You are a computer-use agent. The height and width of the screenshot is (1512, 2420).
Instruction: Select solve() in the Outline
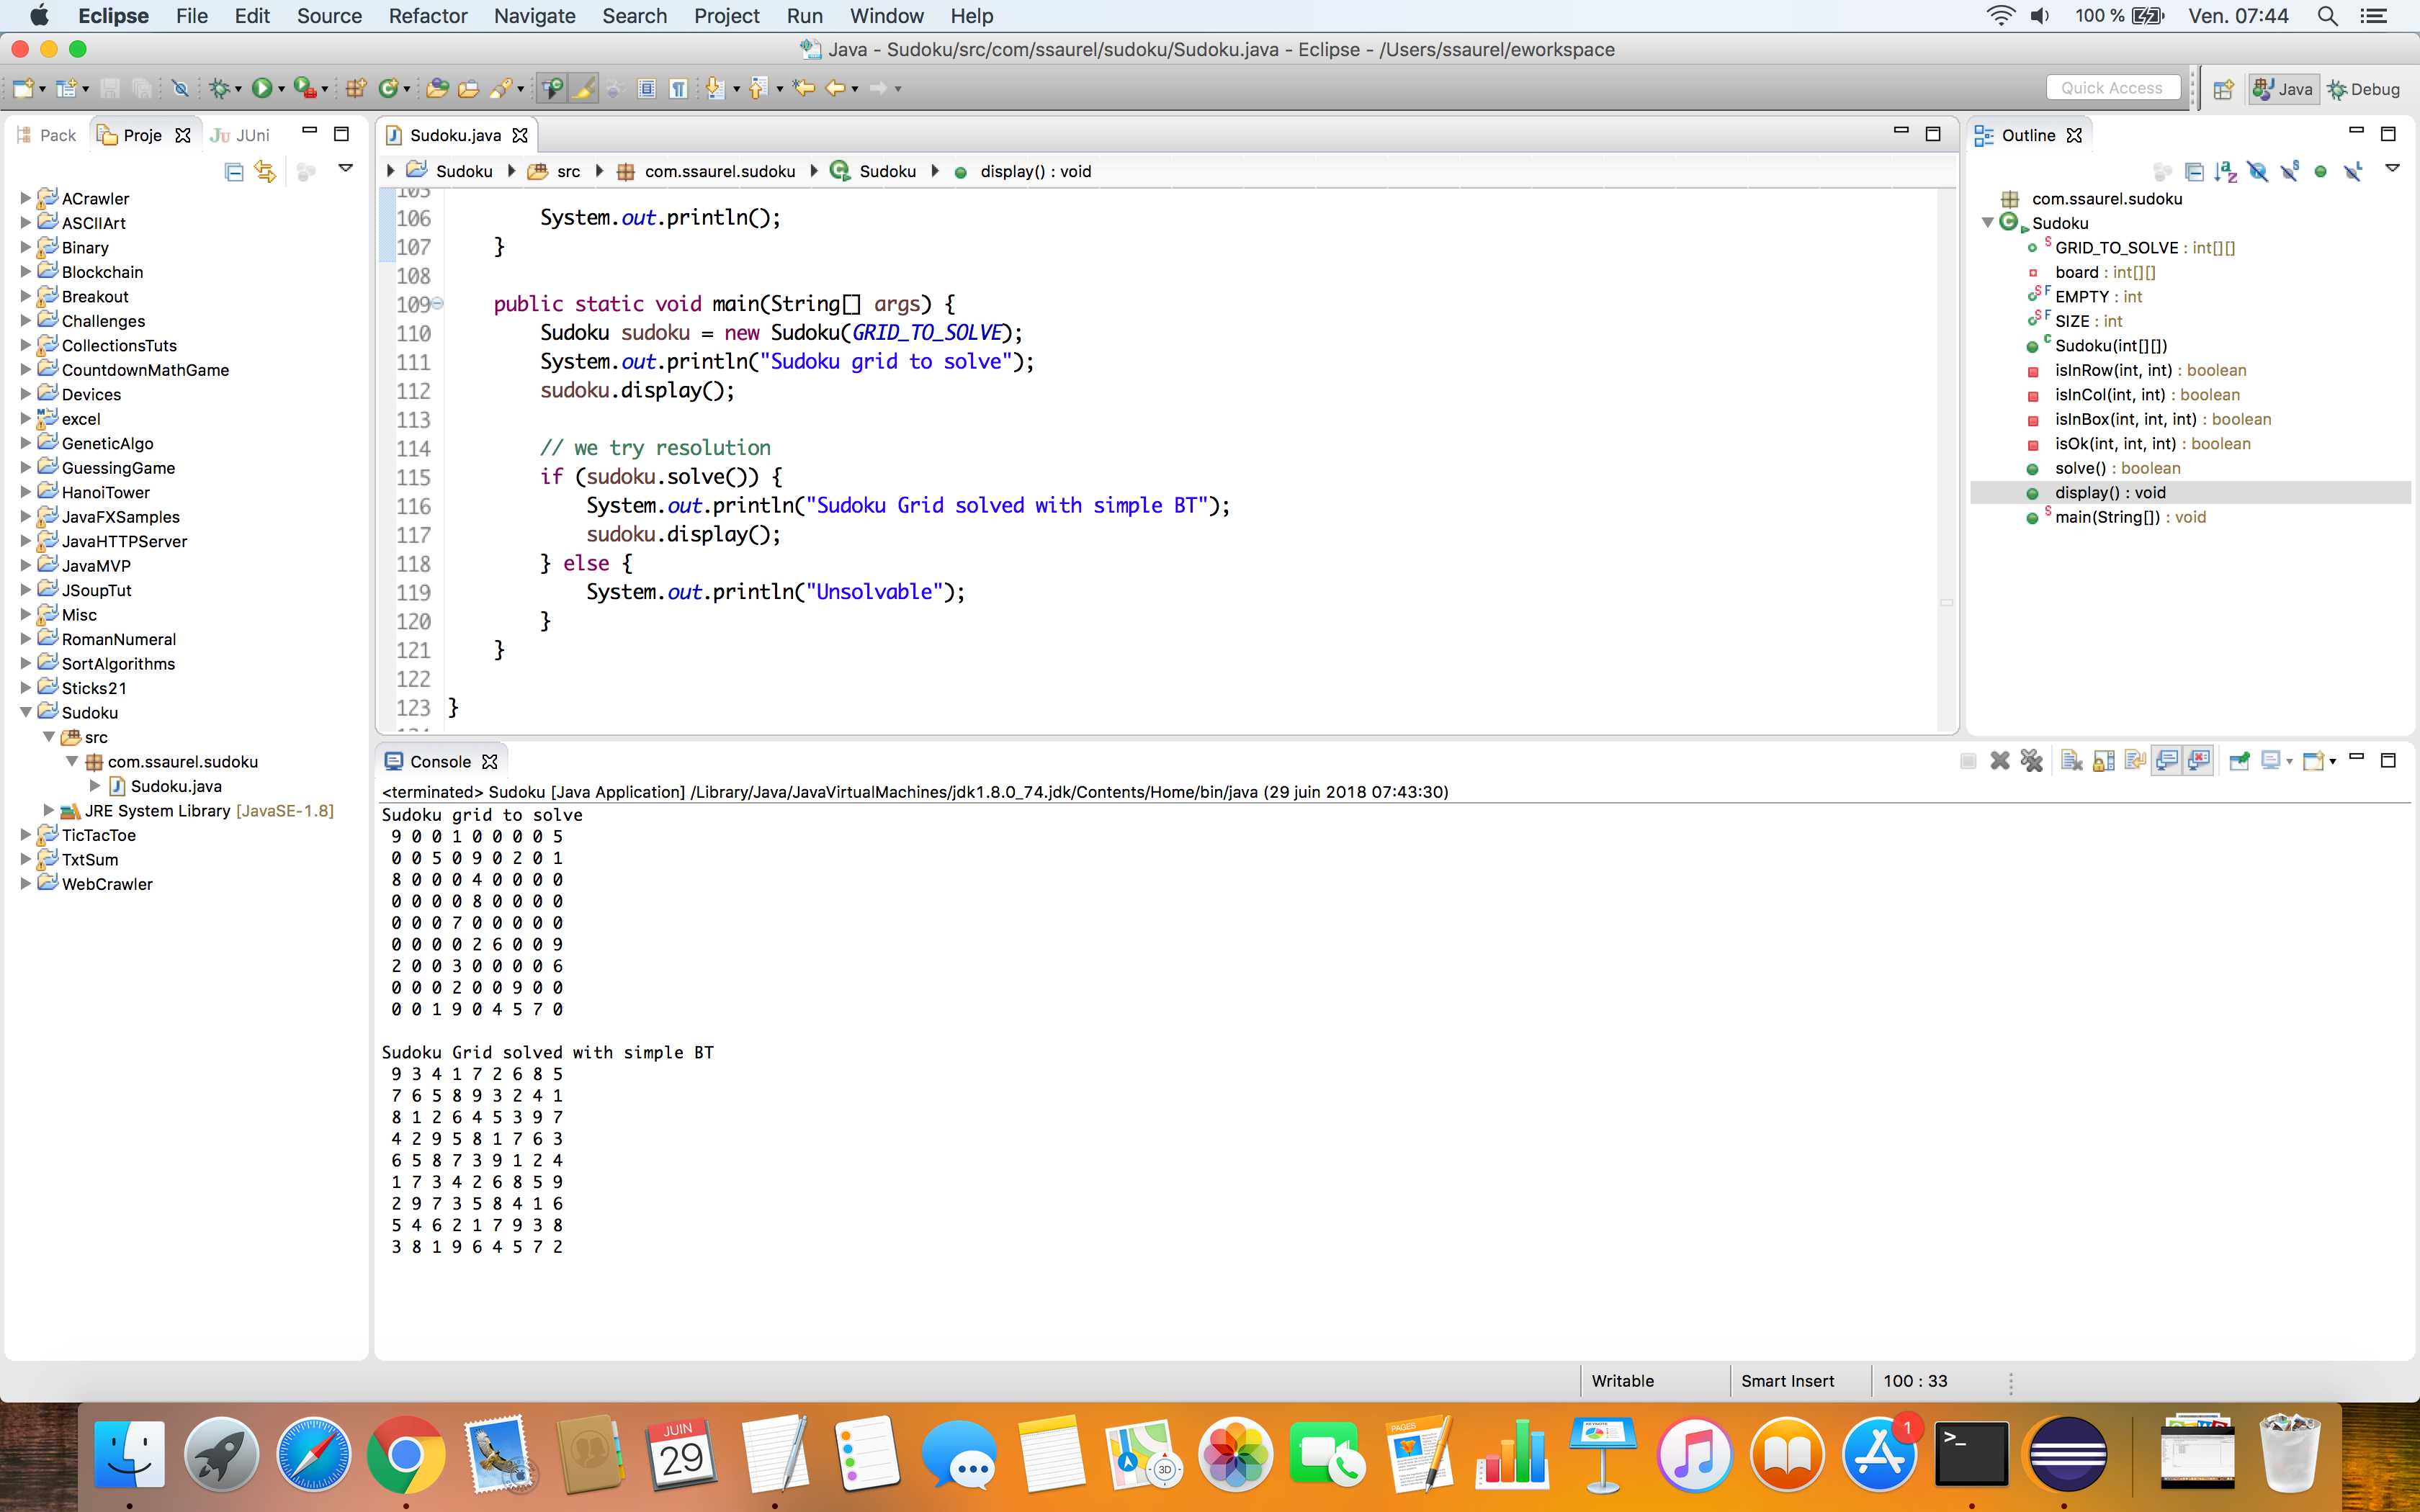point(2080,468)
